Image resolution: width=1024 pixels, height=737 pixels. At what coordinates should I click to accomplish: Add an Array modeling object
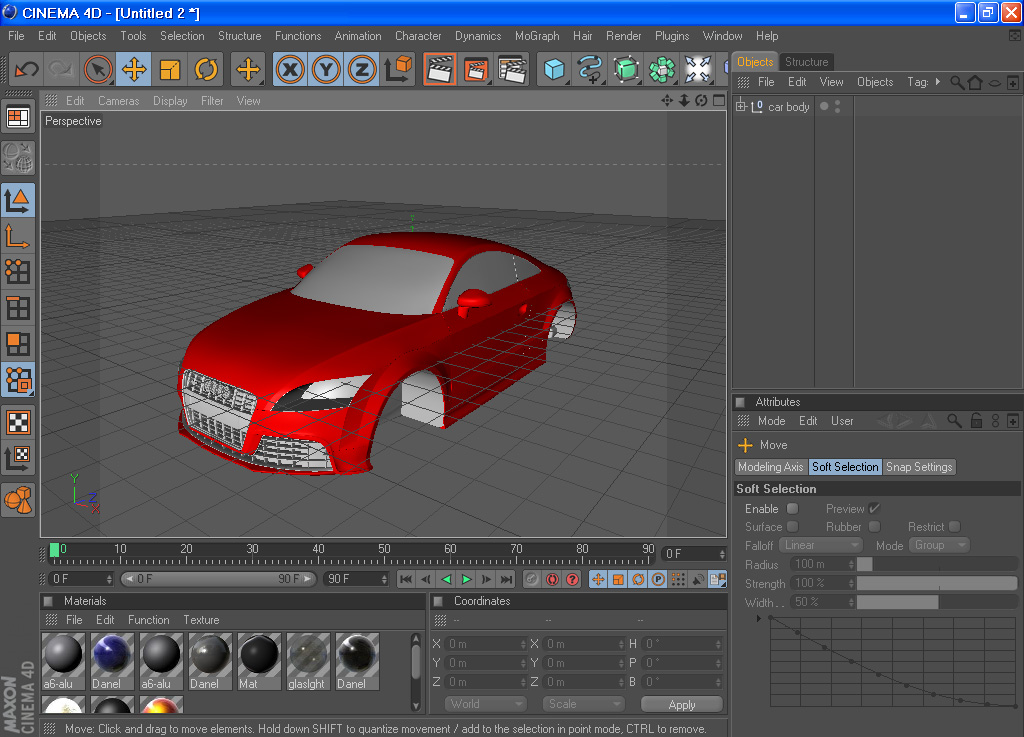tap(662, 69)
